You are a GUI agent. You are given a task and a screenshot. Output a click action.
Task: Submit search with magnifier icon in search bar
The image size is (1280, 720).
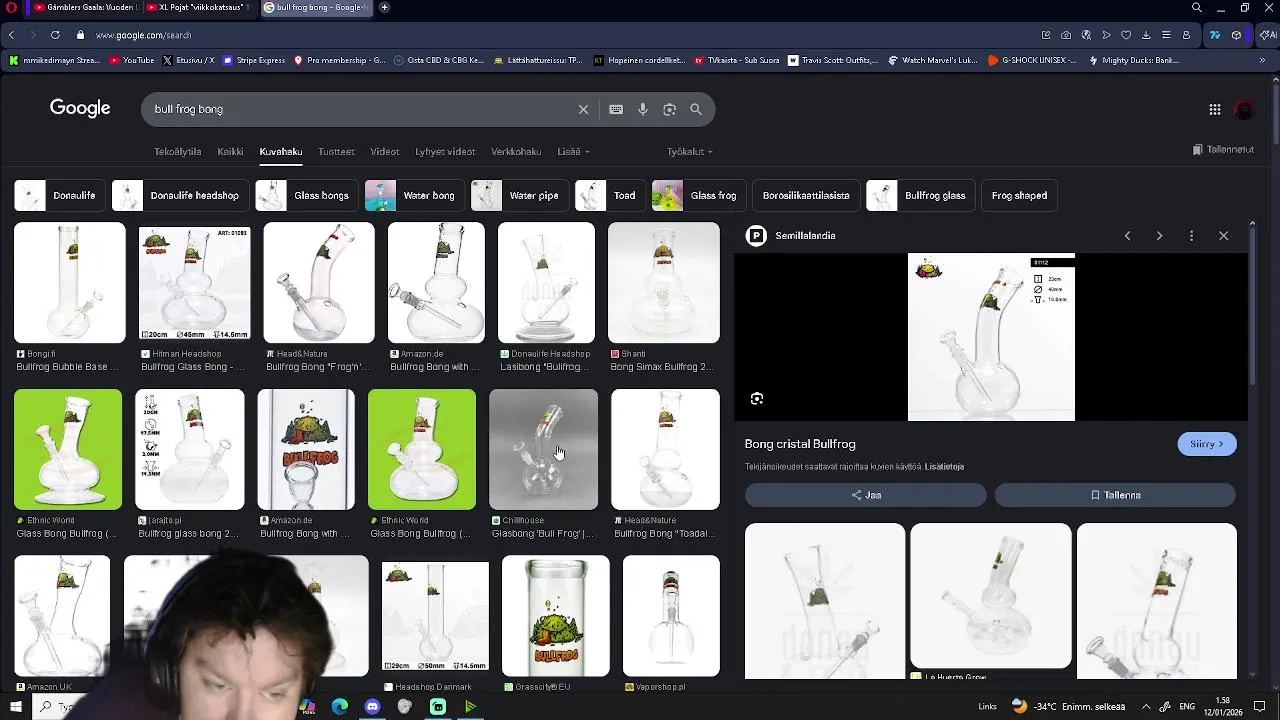coord(696,109)
